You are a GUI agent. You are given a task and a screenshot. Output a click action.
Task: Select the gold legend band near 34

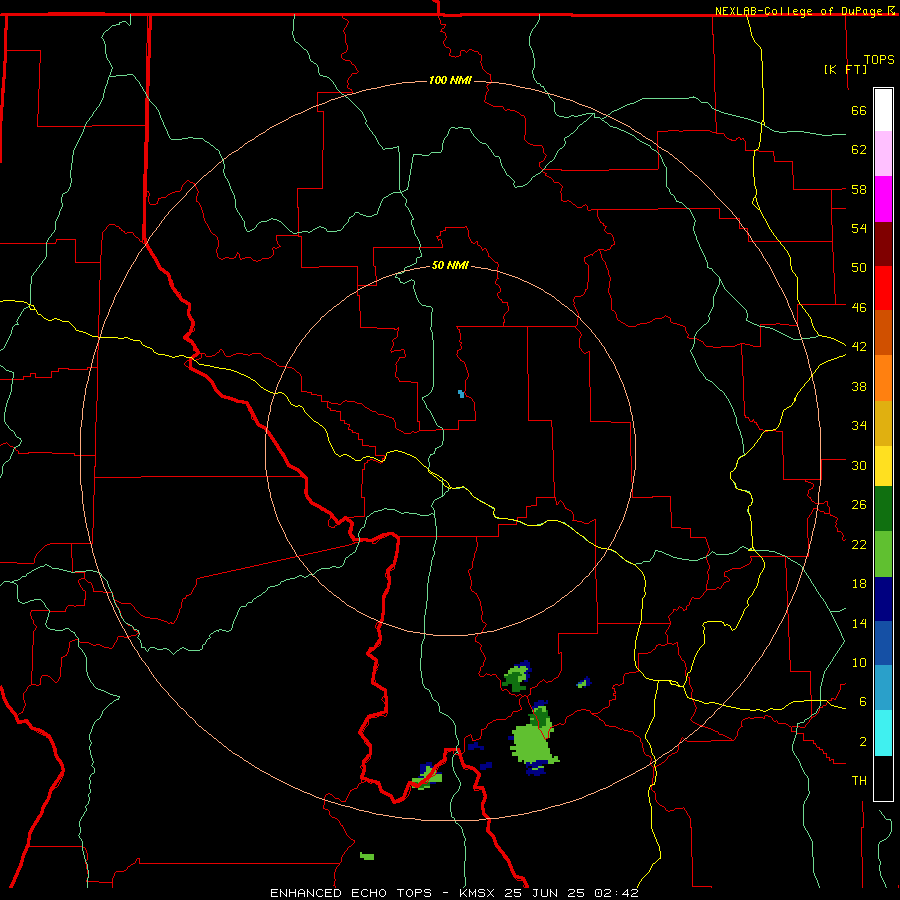883,423
